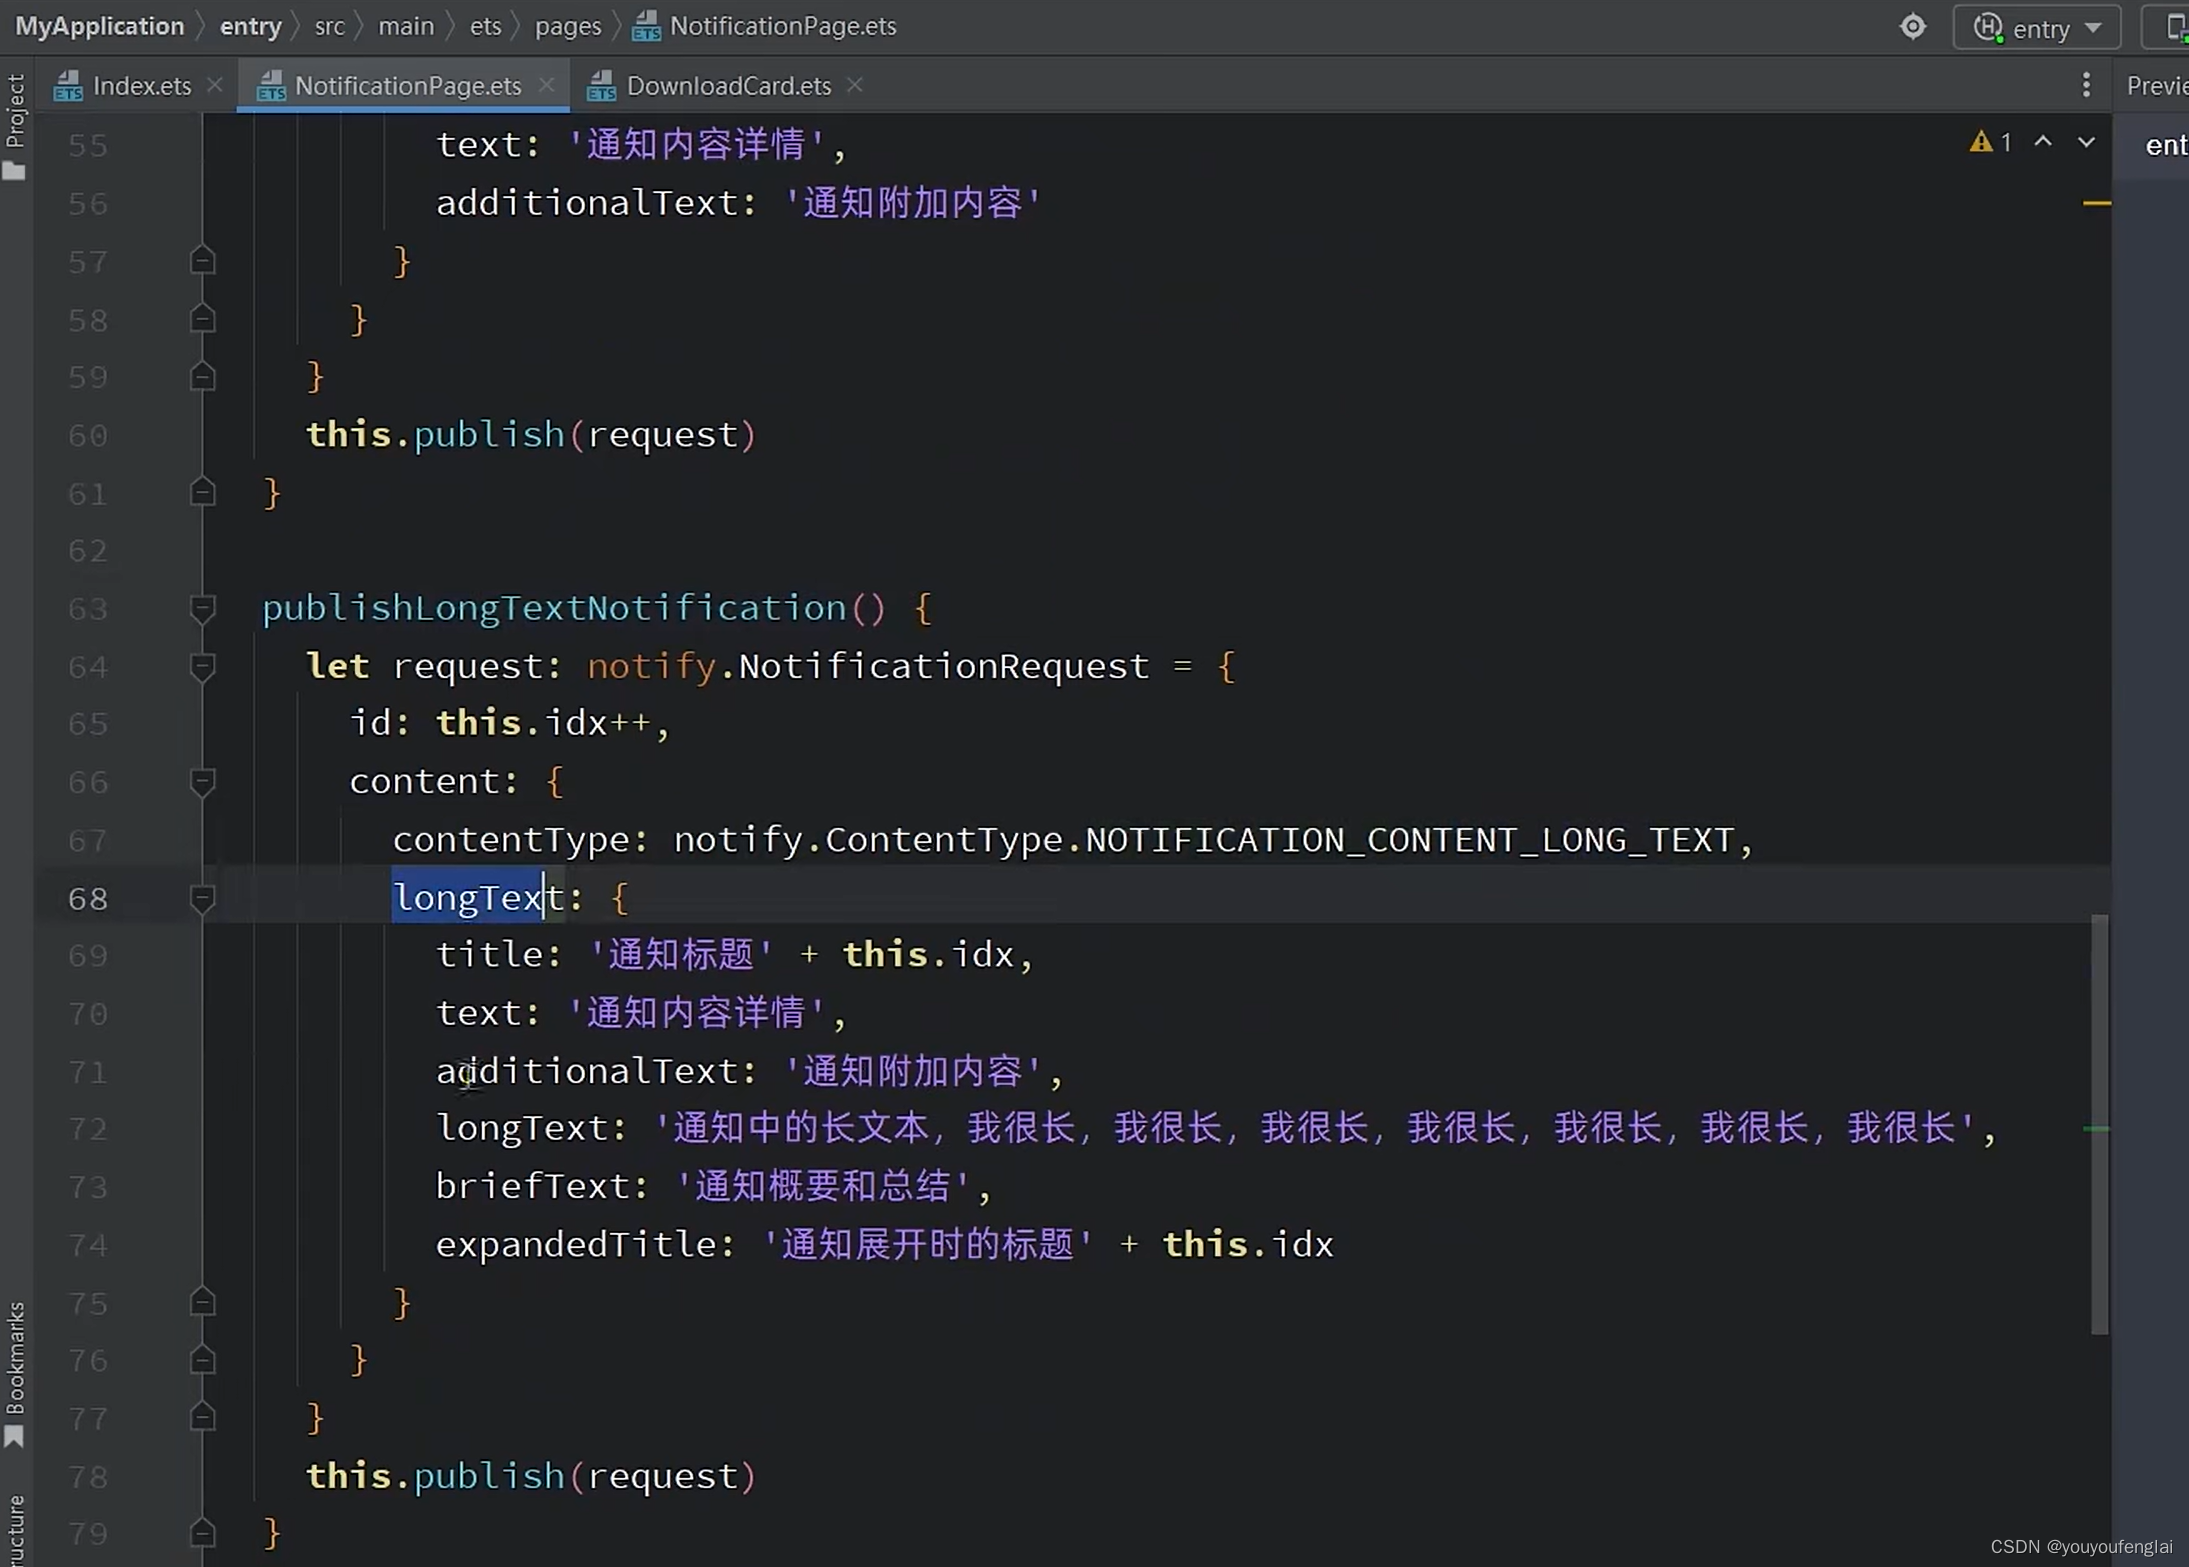Image resolution: width=2189 pixels, height=1567 pixels.
Task: Click fold end marker at line 58
Action: click(202, 319)
